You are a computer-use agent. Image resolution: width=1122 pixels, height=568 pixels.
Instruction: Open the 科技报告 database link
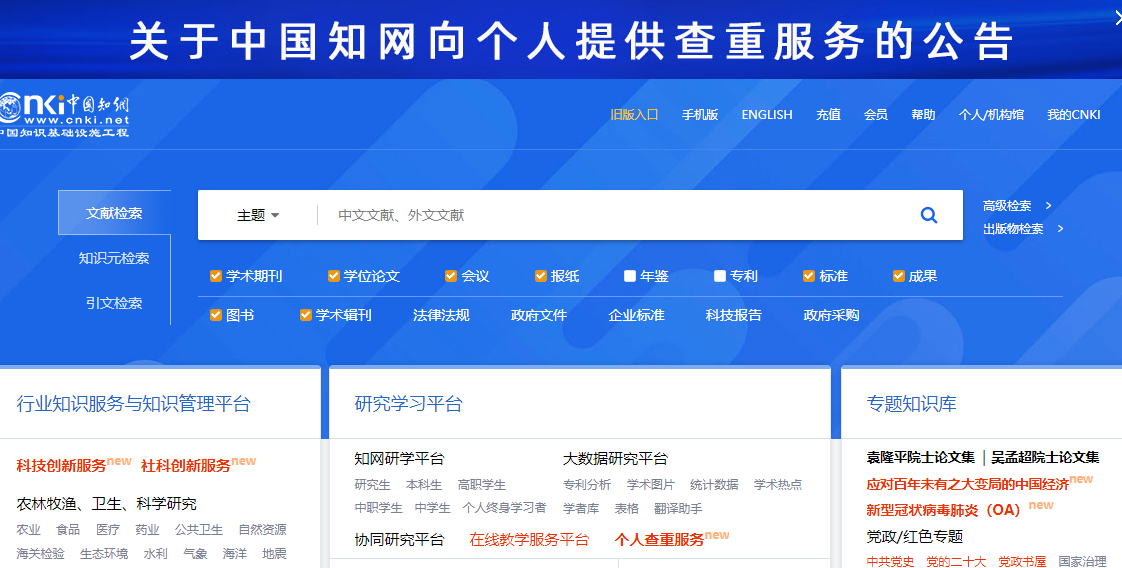(x=733, y=315)
